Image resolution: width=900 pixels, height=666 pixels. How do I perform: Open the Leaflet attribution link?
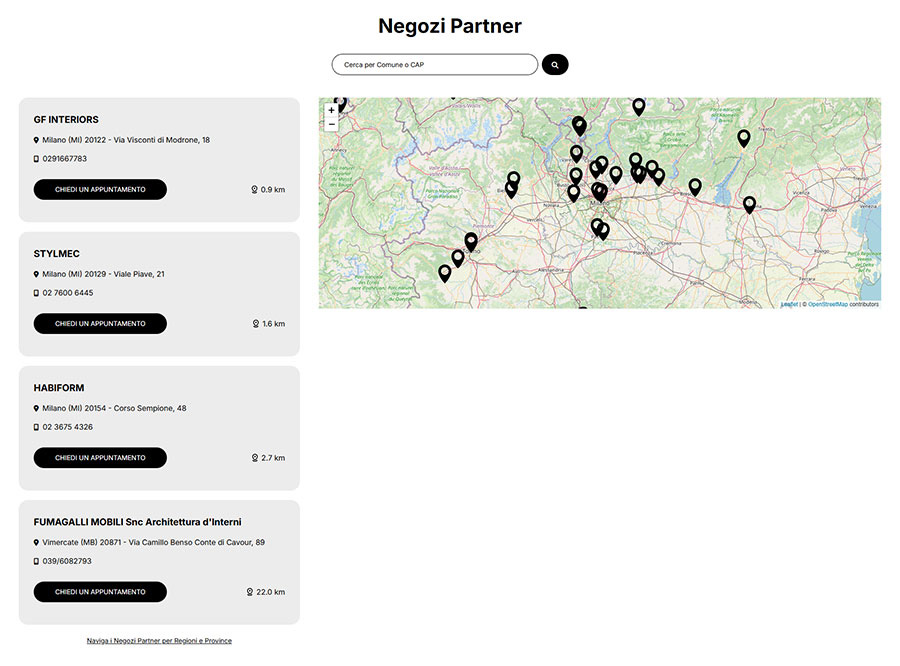click(789, 304)
